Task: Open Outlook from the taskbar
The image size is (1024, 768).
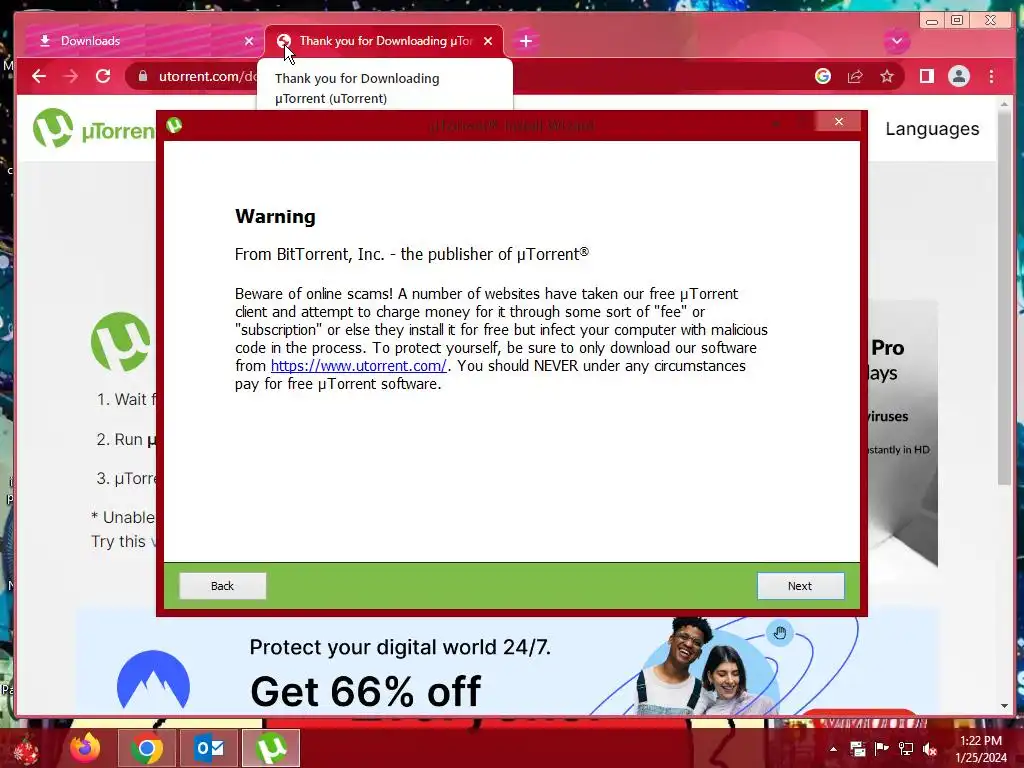Action: coord(209,748)
